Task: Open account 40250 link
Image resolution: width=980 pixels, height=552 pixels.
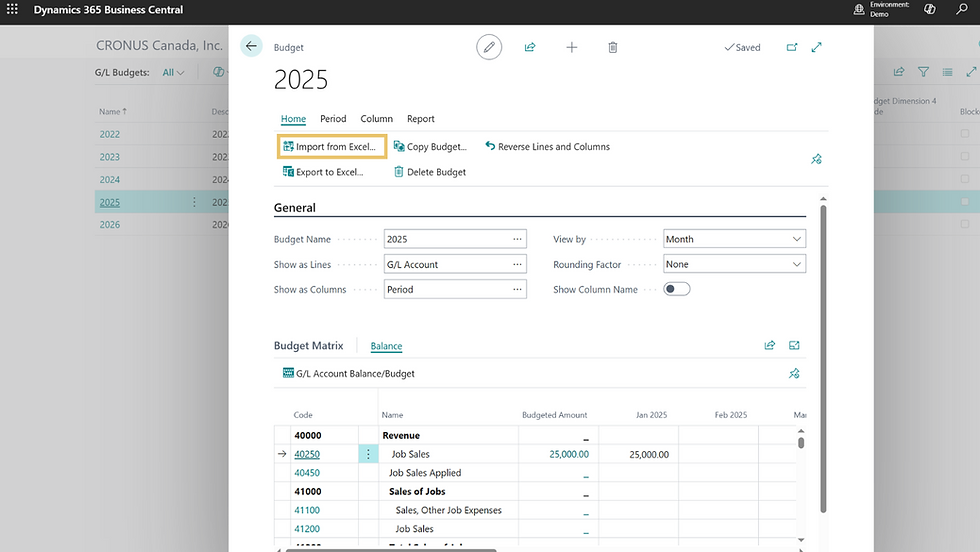Action: tap(307, 454)
